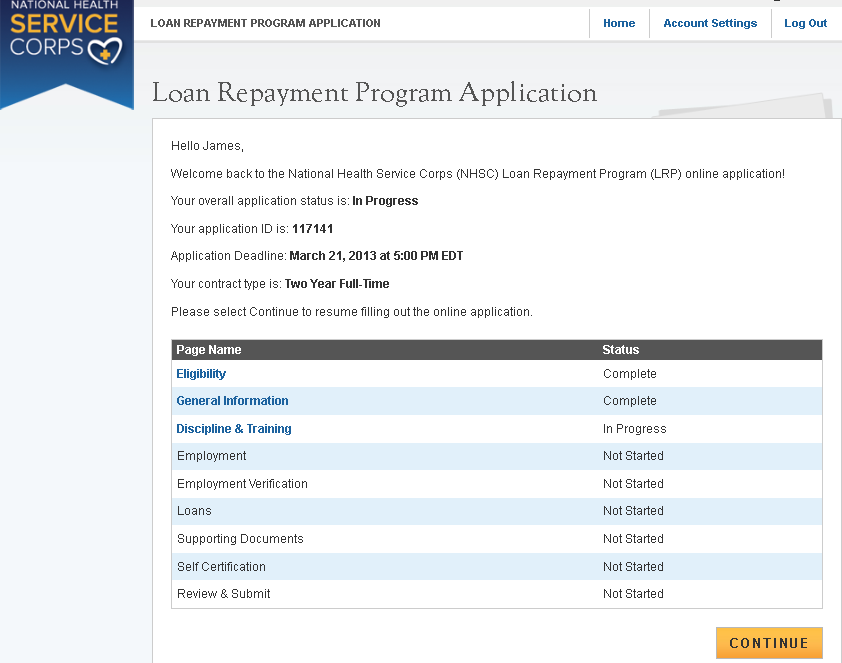
Task: Open the General Information link
Action: coord(232,401)
